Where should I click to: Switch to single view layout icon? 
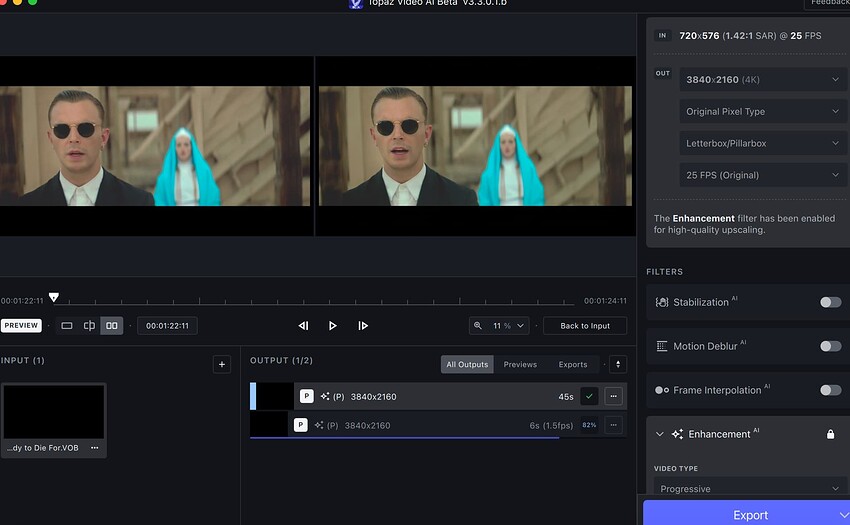tap(67, 326)
